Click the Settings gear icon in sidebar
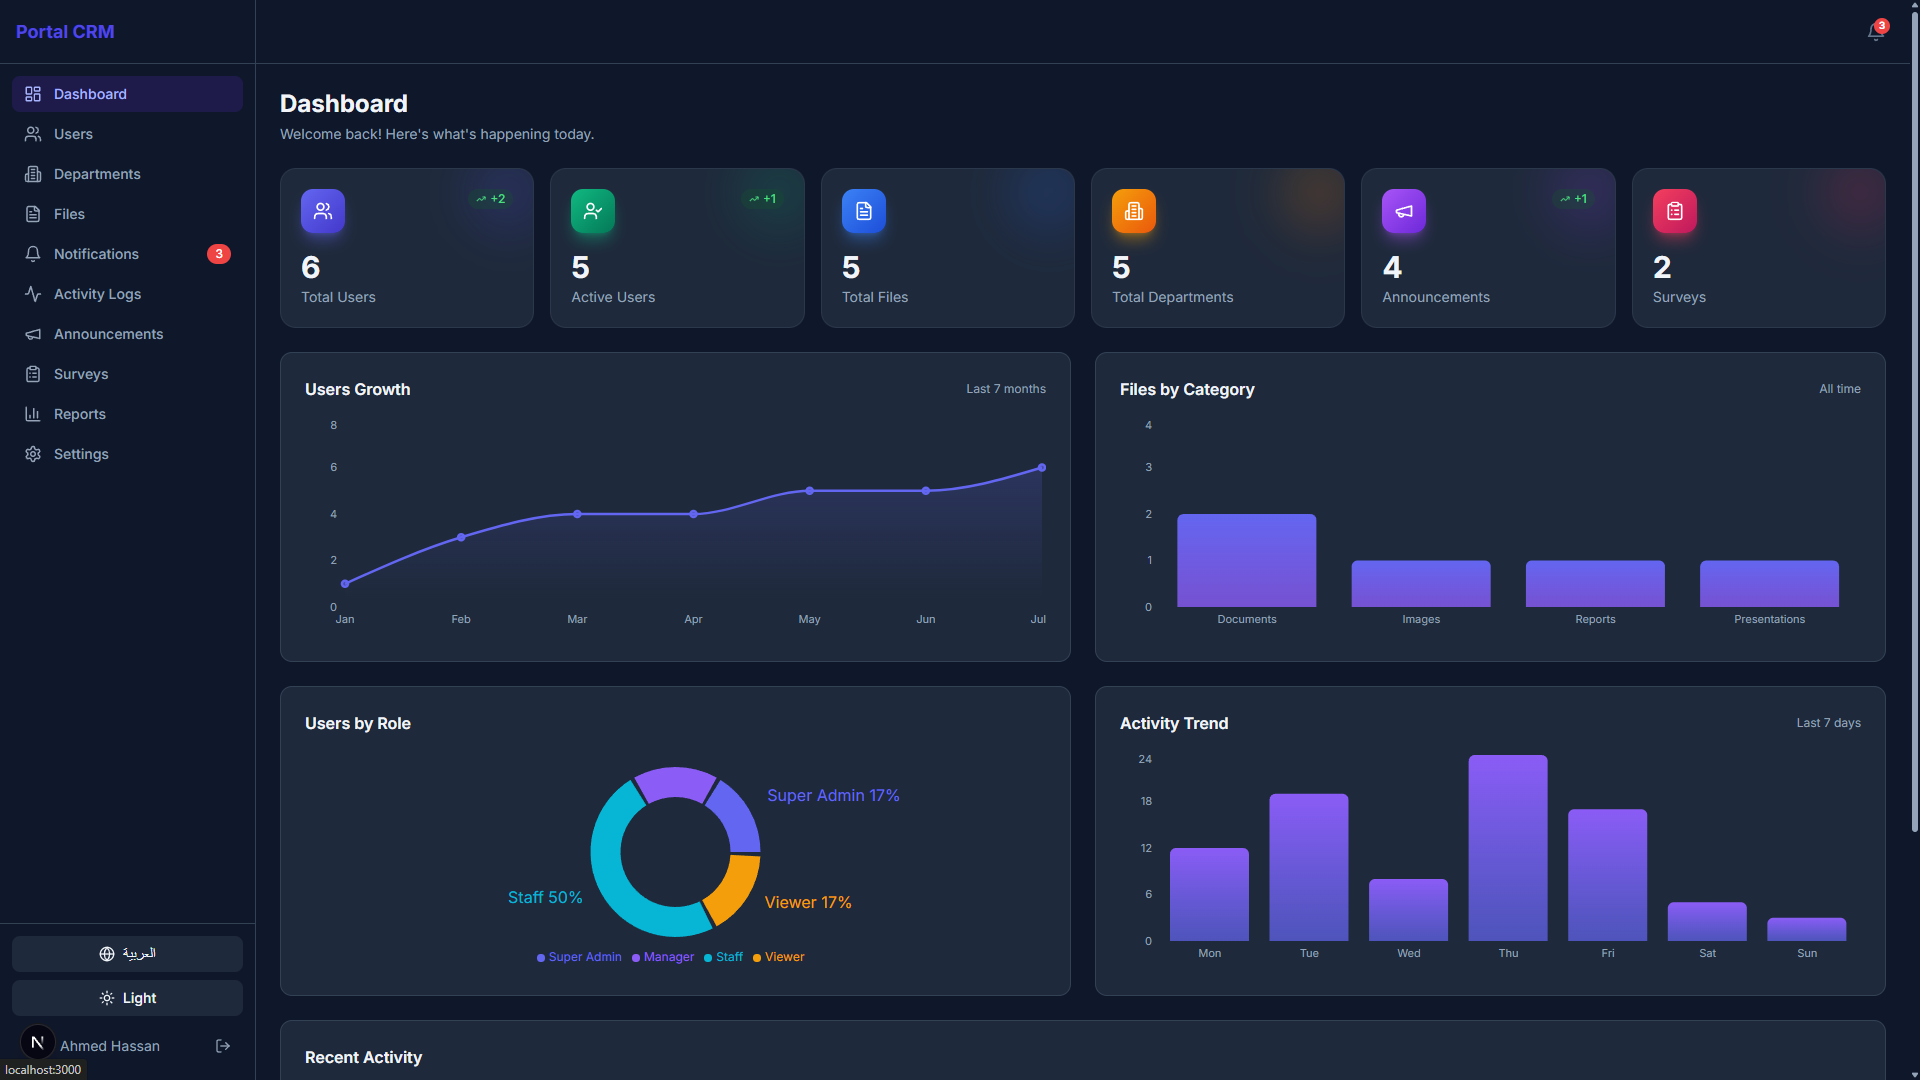Screen dimensions: 1920x1080 (x=33, y=454)
